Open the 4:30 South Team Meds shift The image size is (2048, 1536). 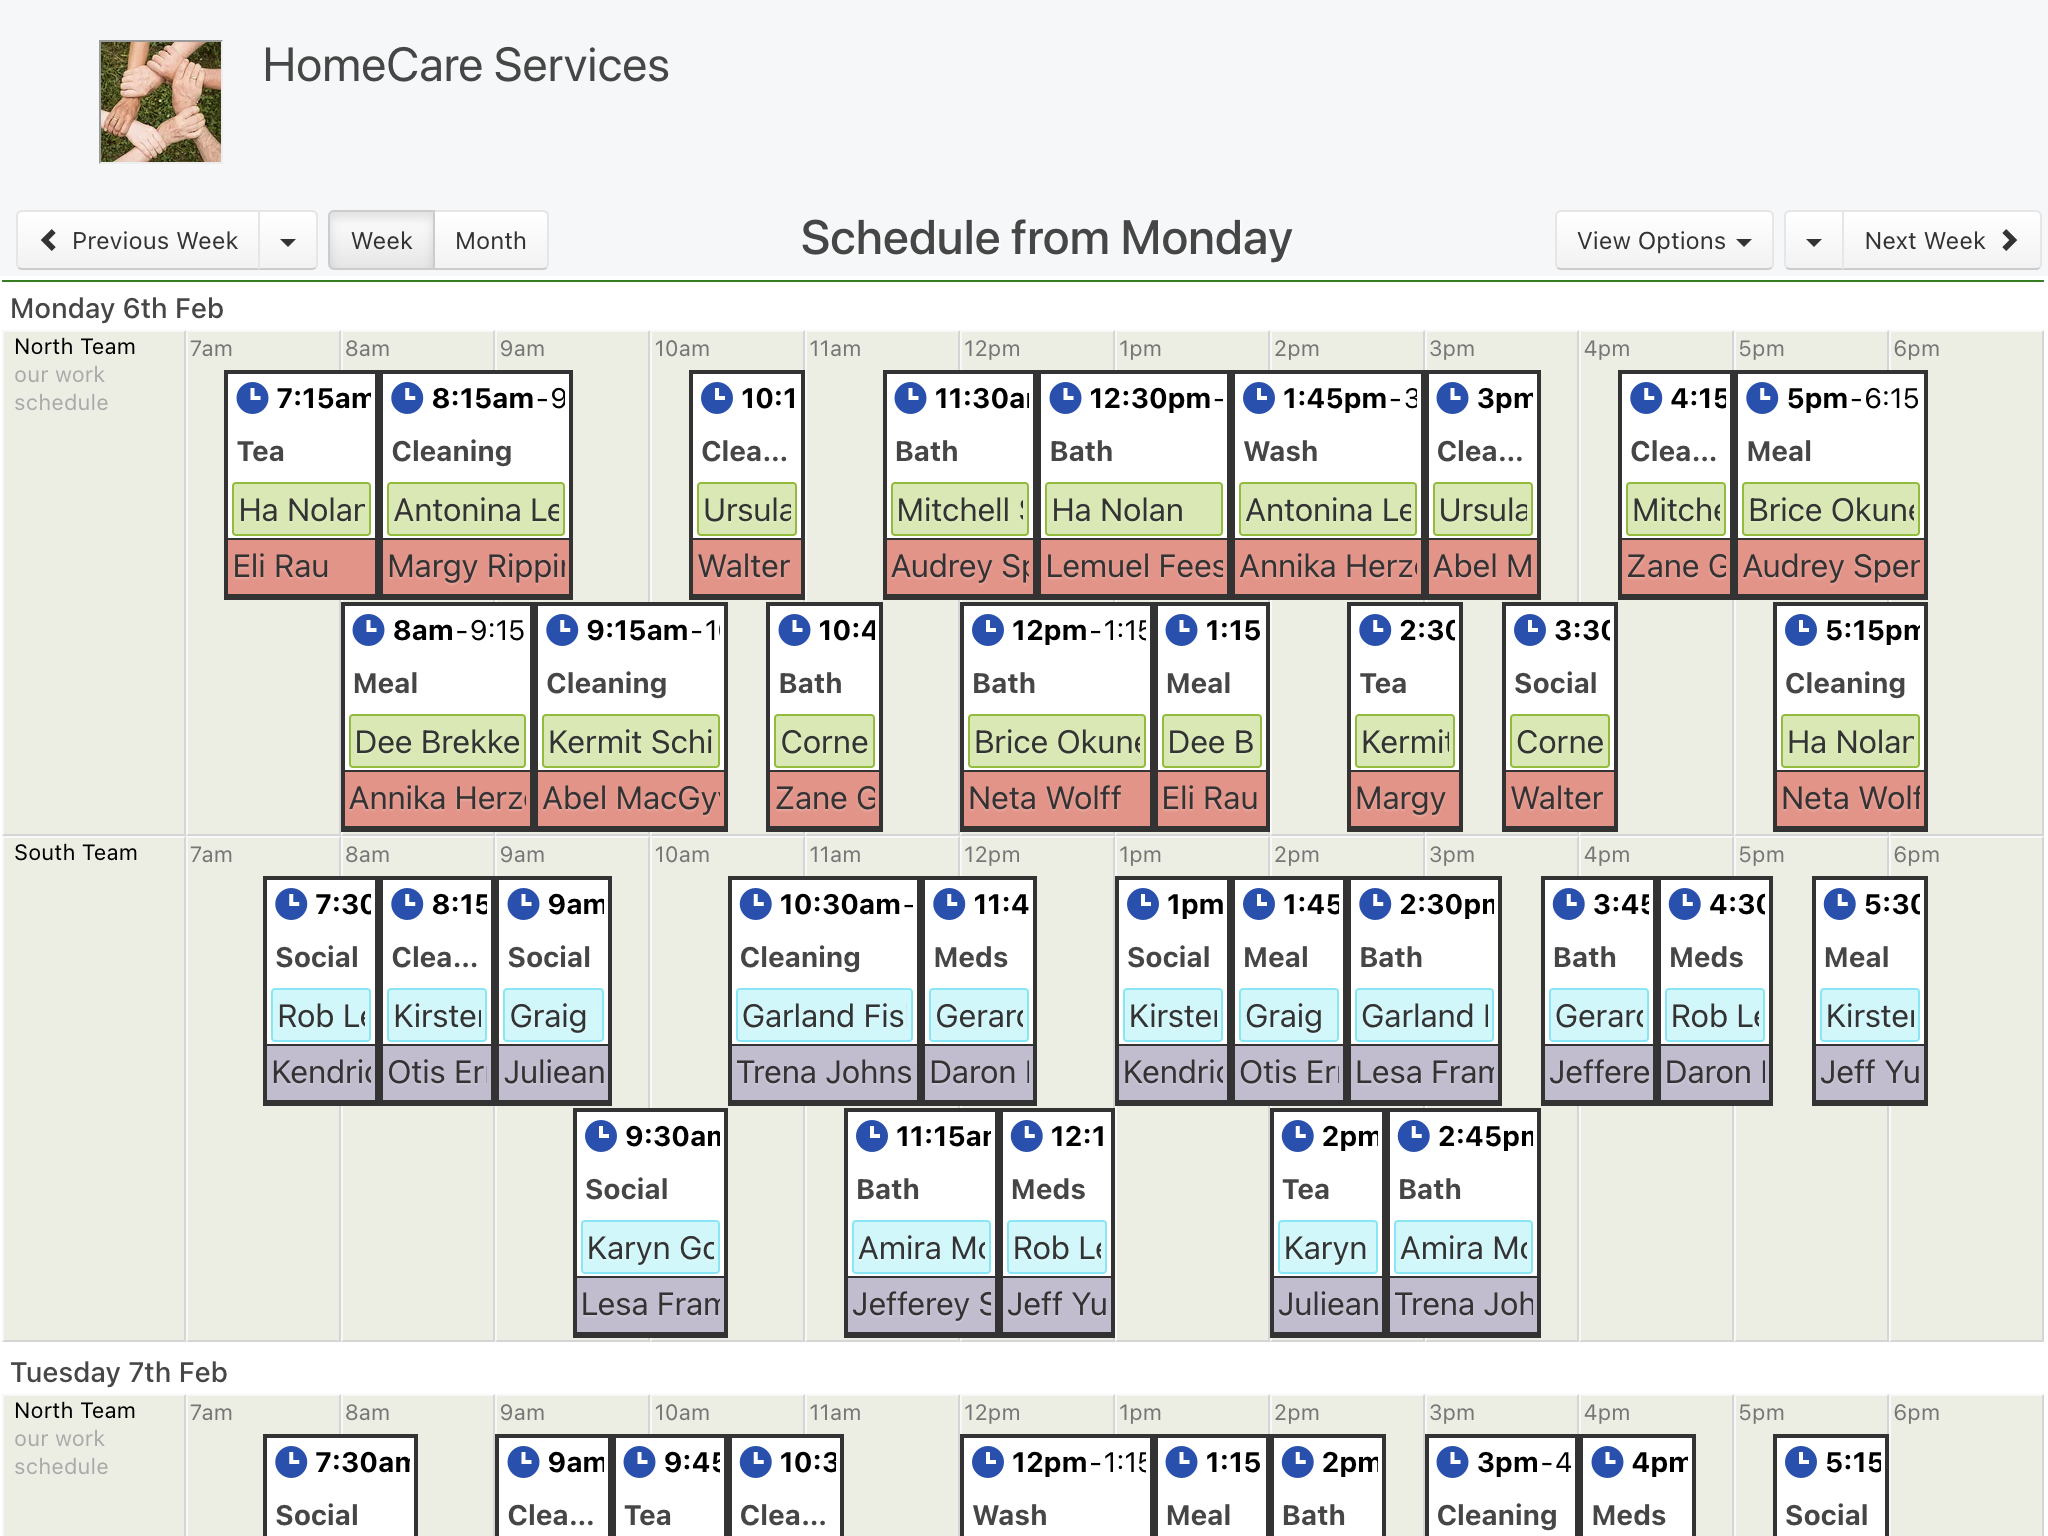[x=1714, y=991]
